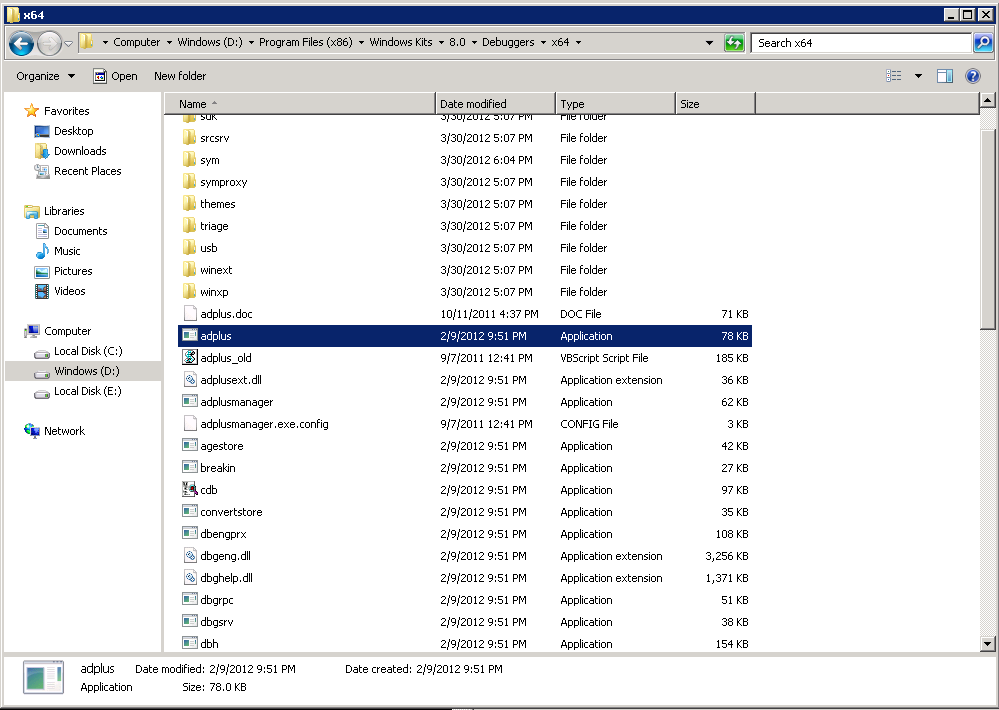Select the sym folder name
The height and width of the screenshot is (710, 999).
click(x=210, y=160)
